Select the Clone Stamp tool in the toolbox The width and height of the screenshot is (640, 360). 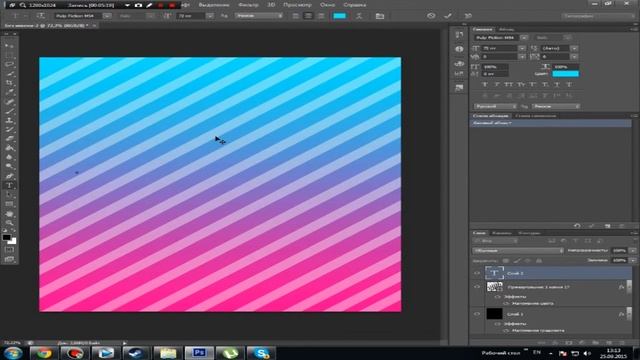click(9, 120)
